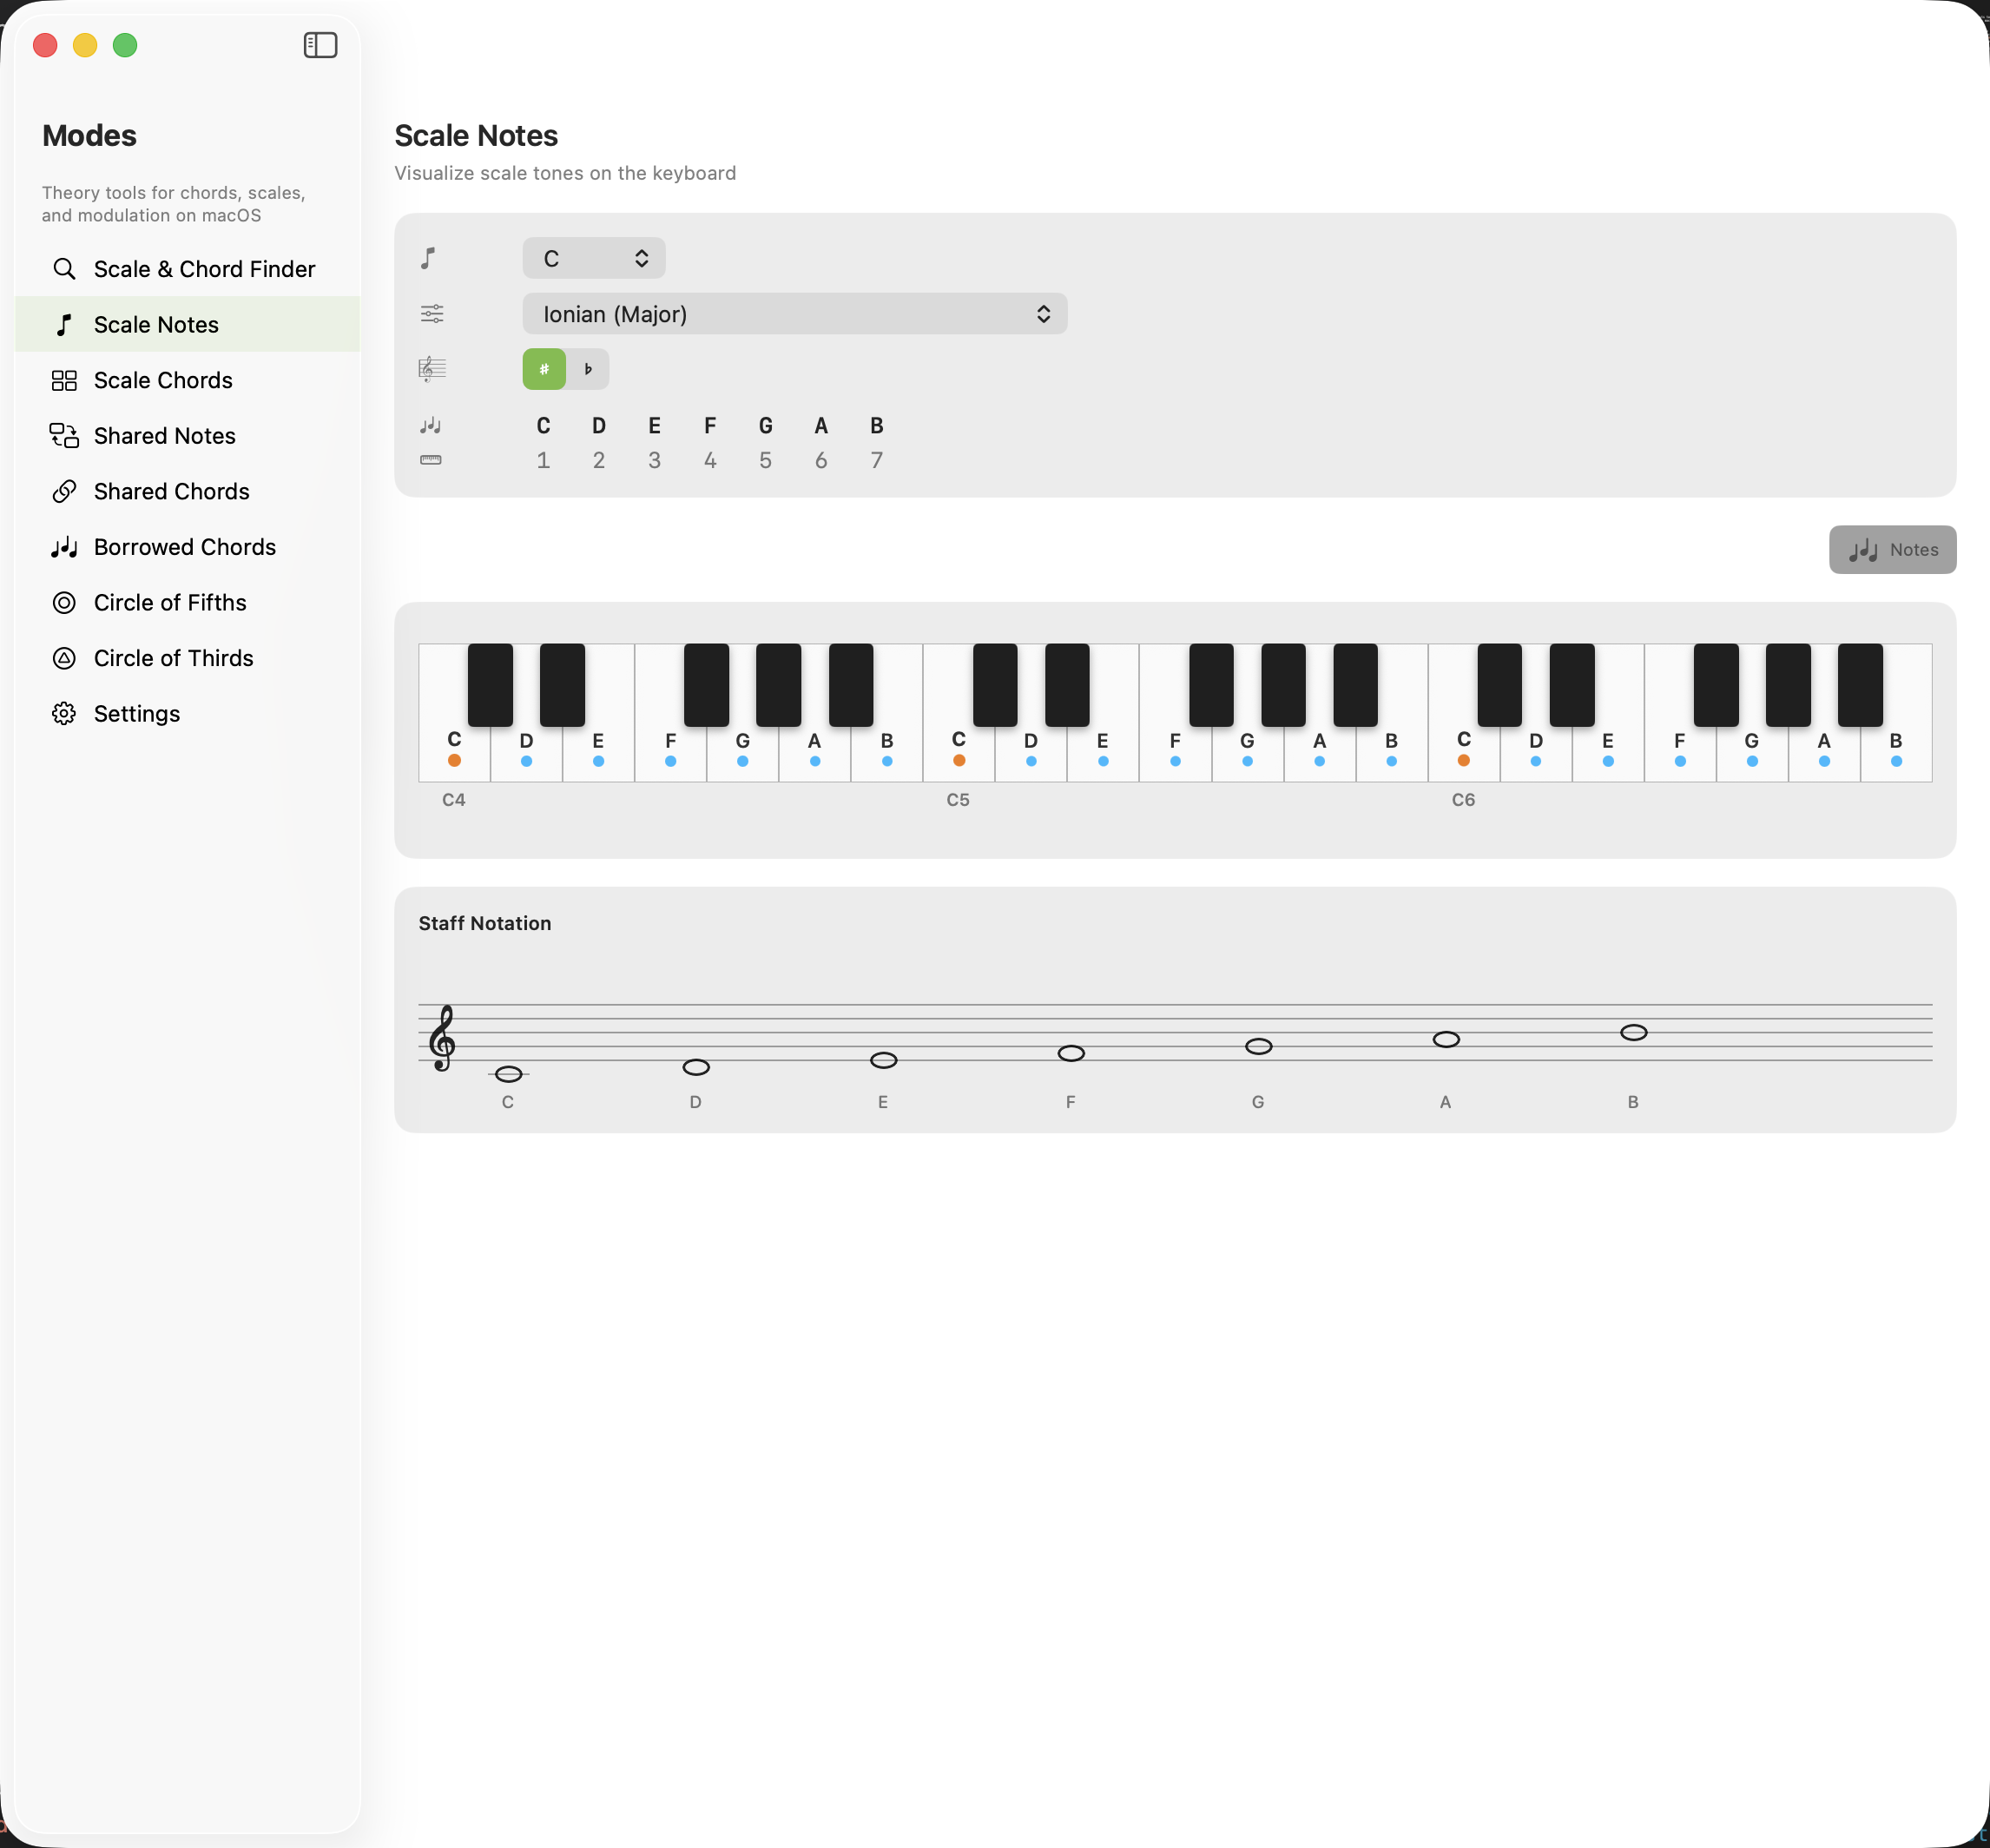This screenshot has width=1990, height=1848.
Task: Click the Notes display button above keyboard
Action: (1892, 549)
